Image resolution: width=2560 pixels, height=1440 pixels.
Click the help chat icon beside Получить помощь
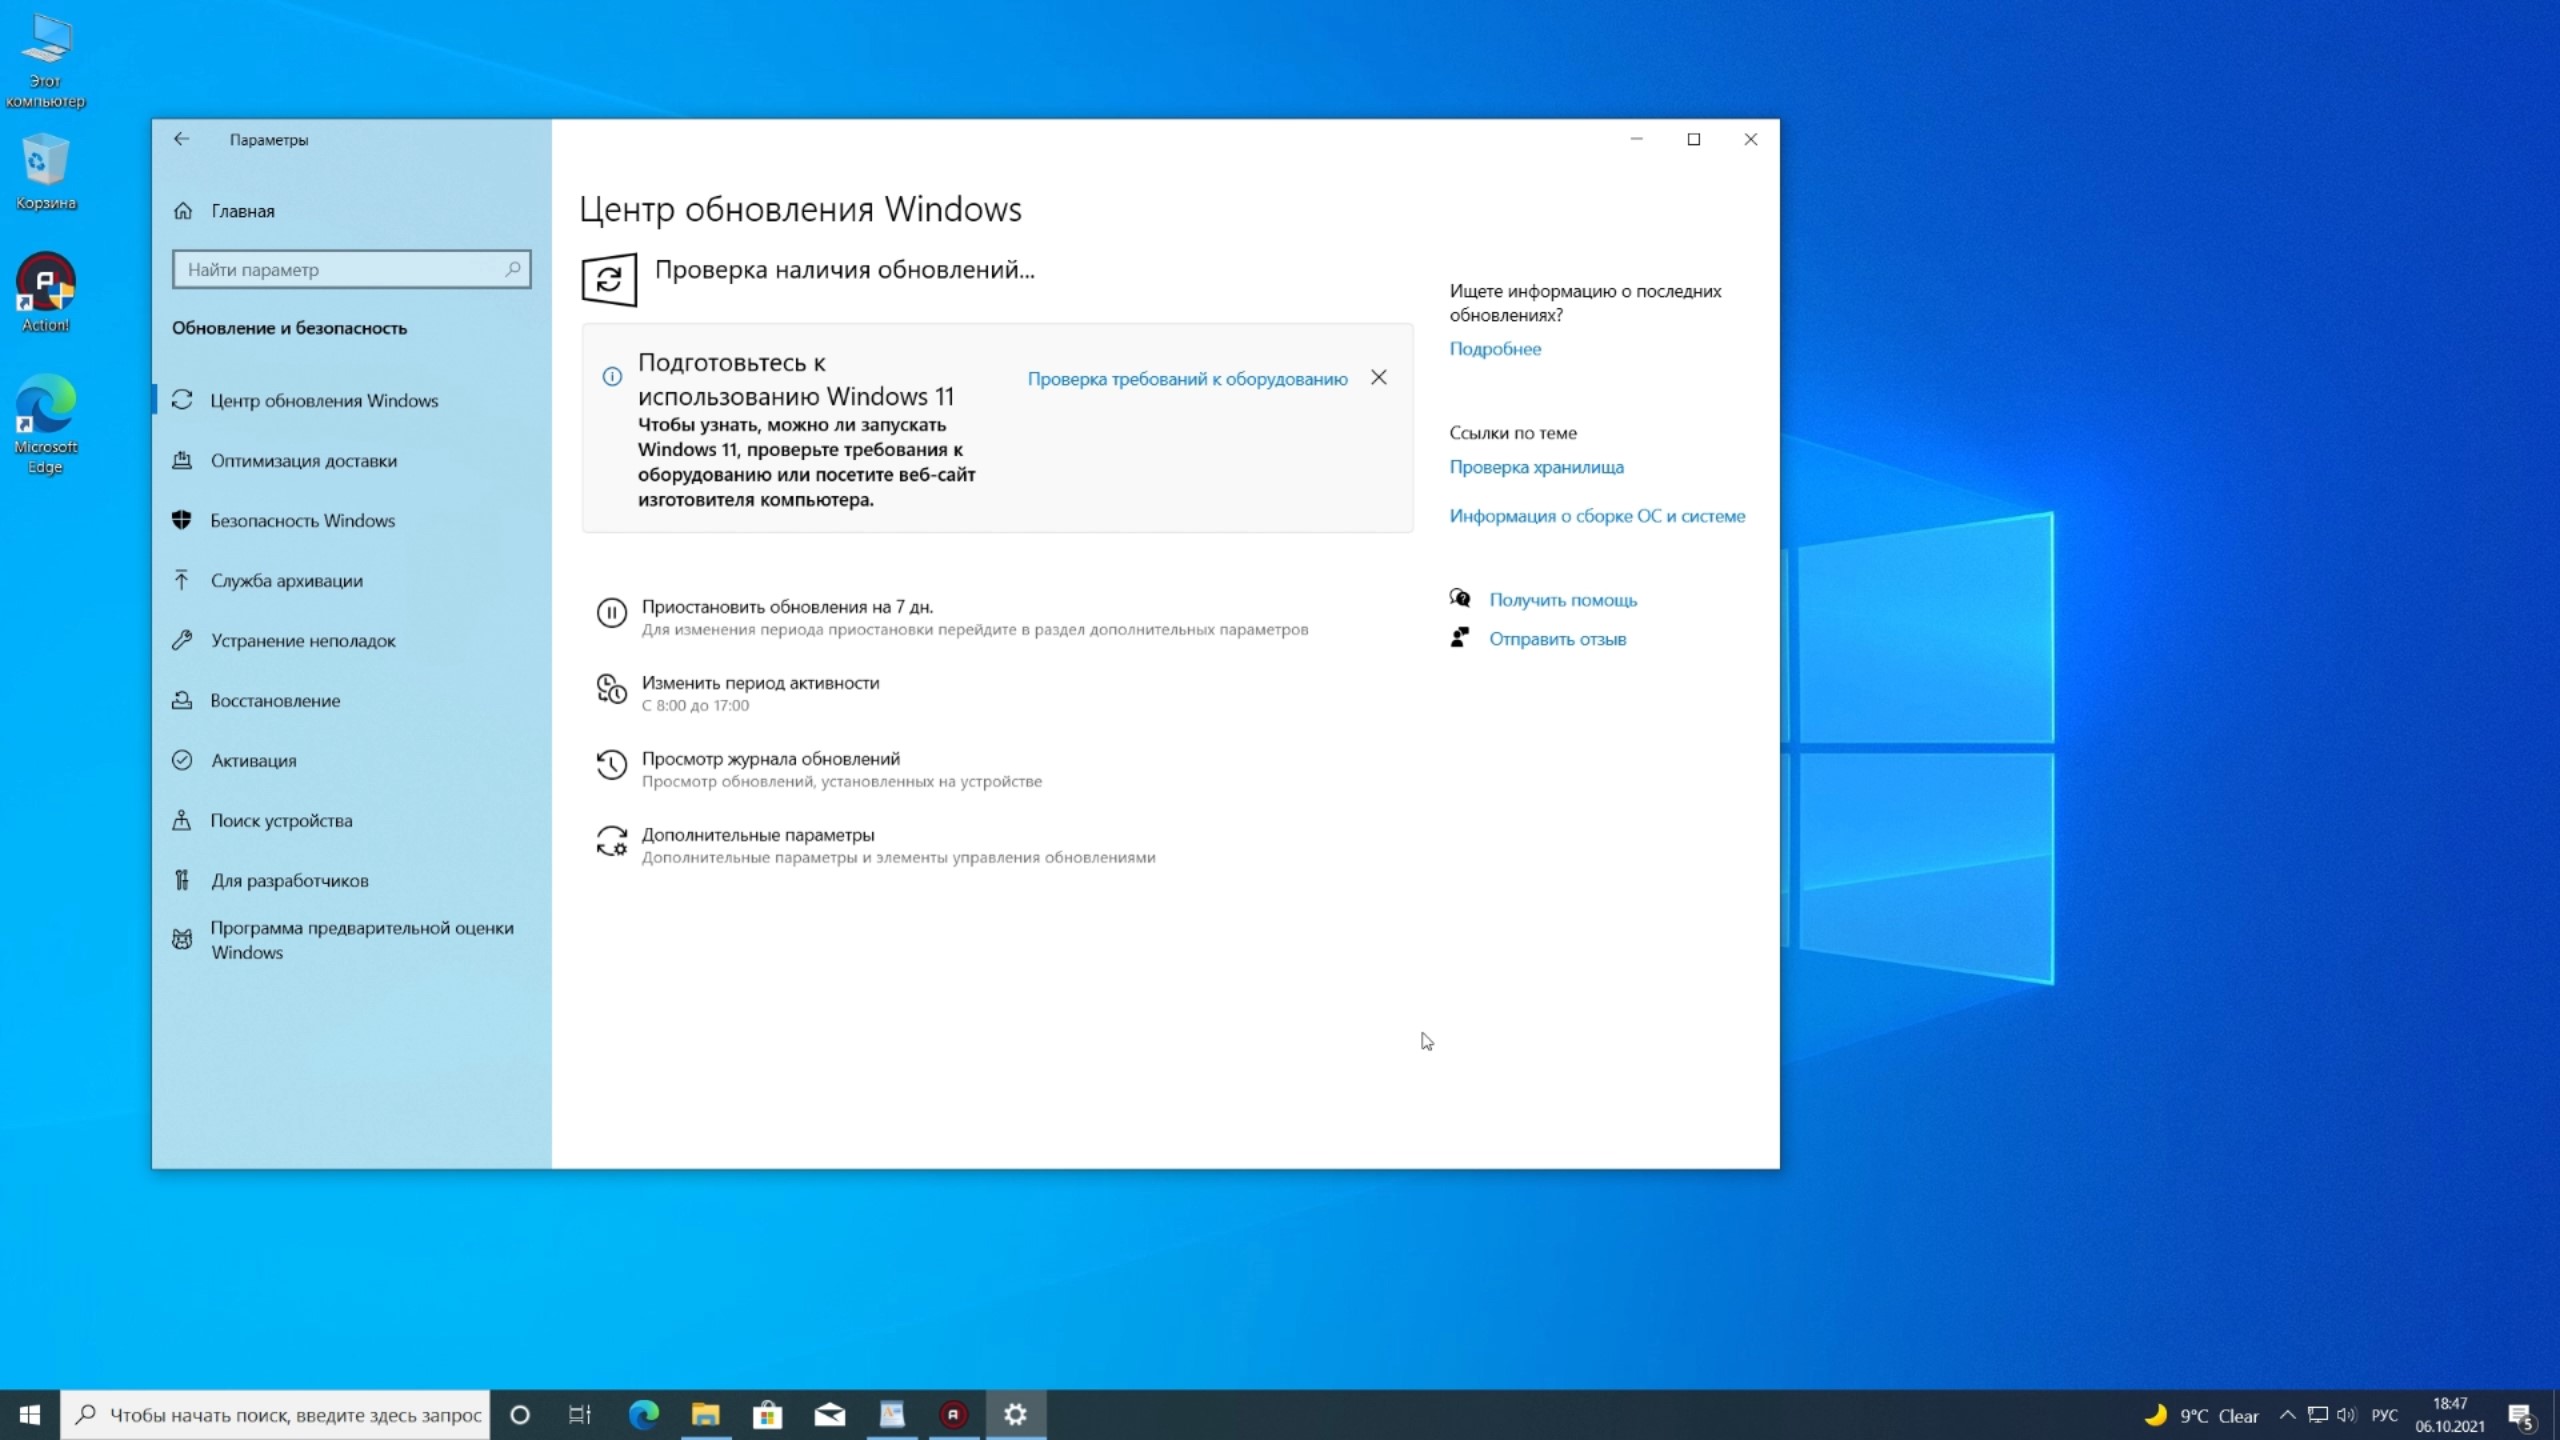(1460, 599)
